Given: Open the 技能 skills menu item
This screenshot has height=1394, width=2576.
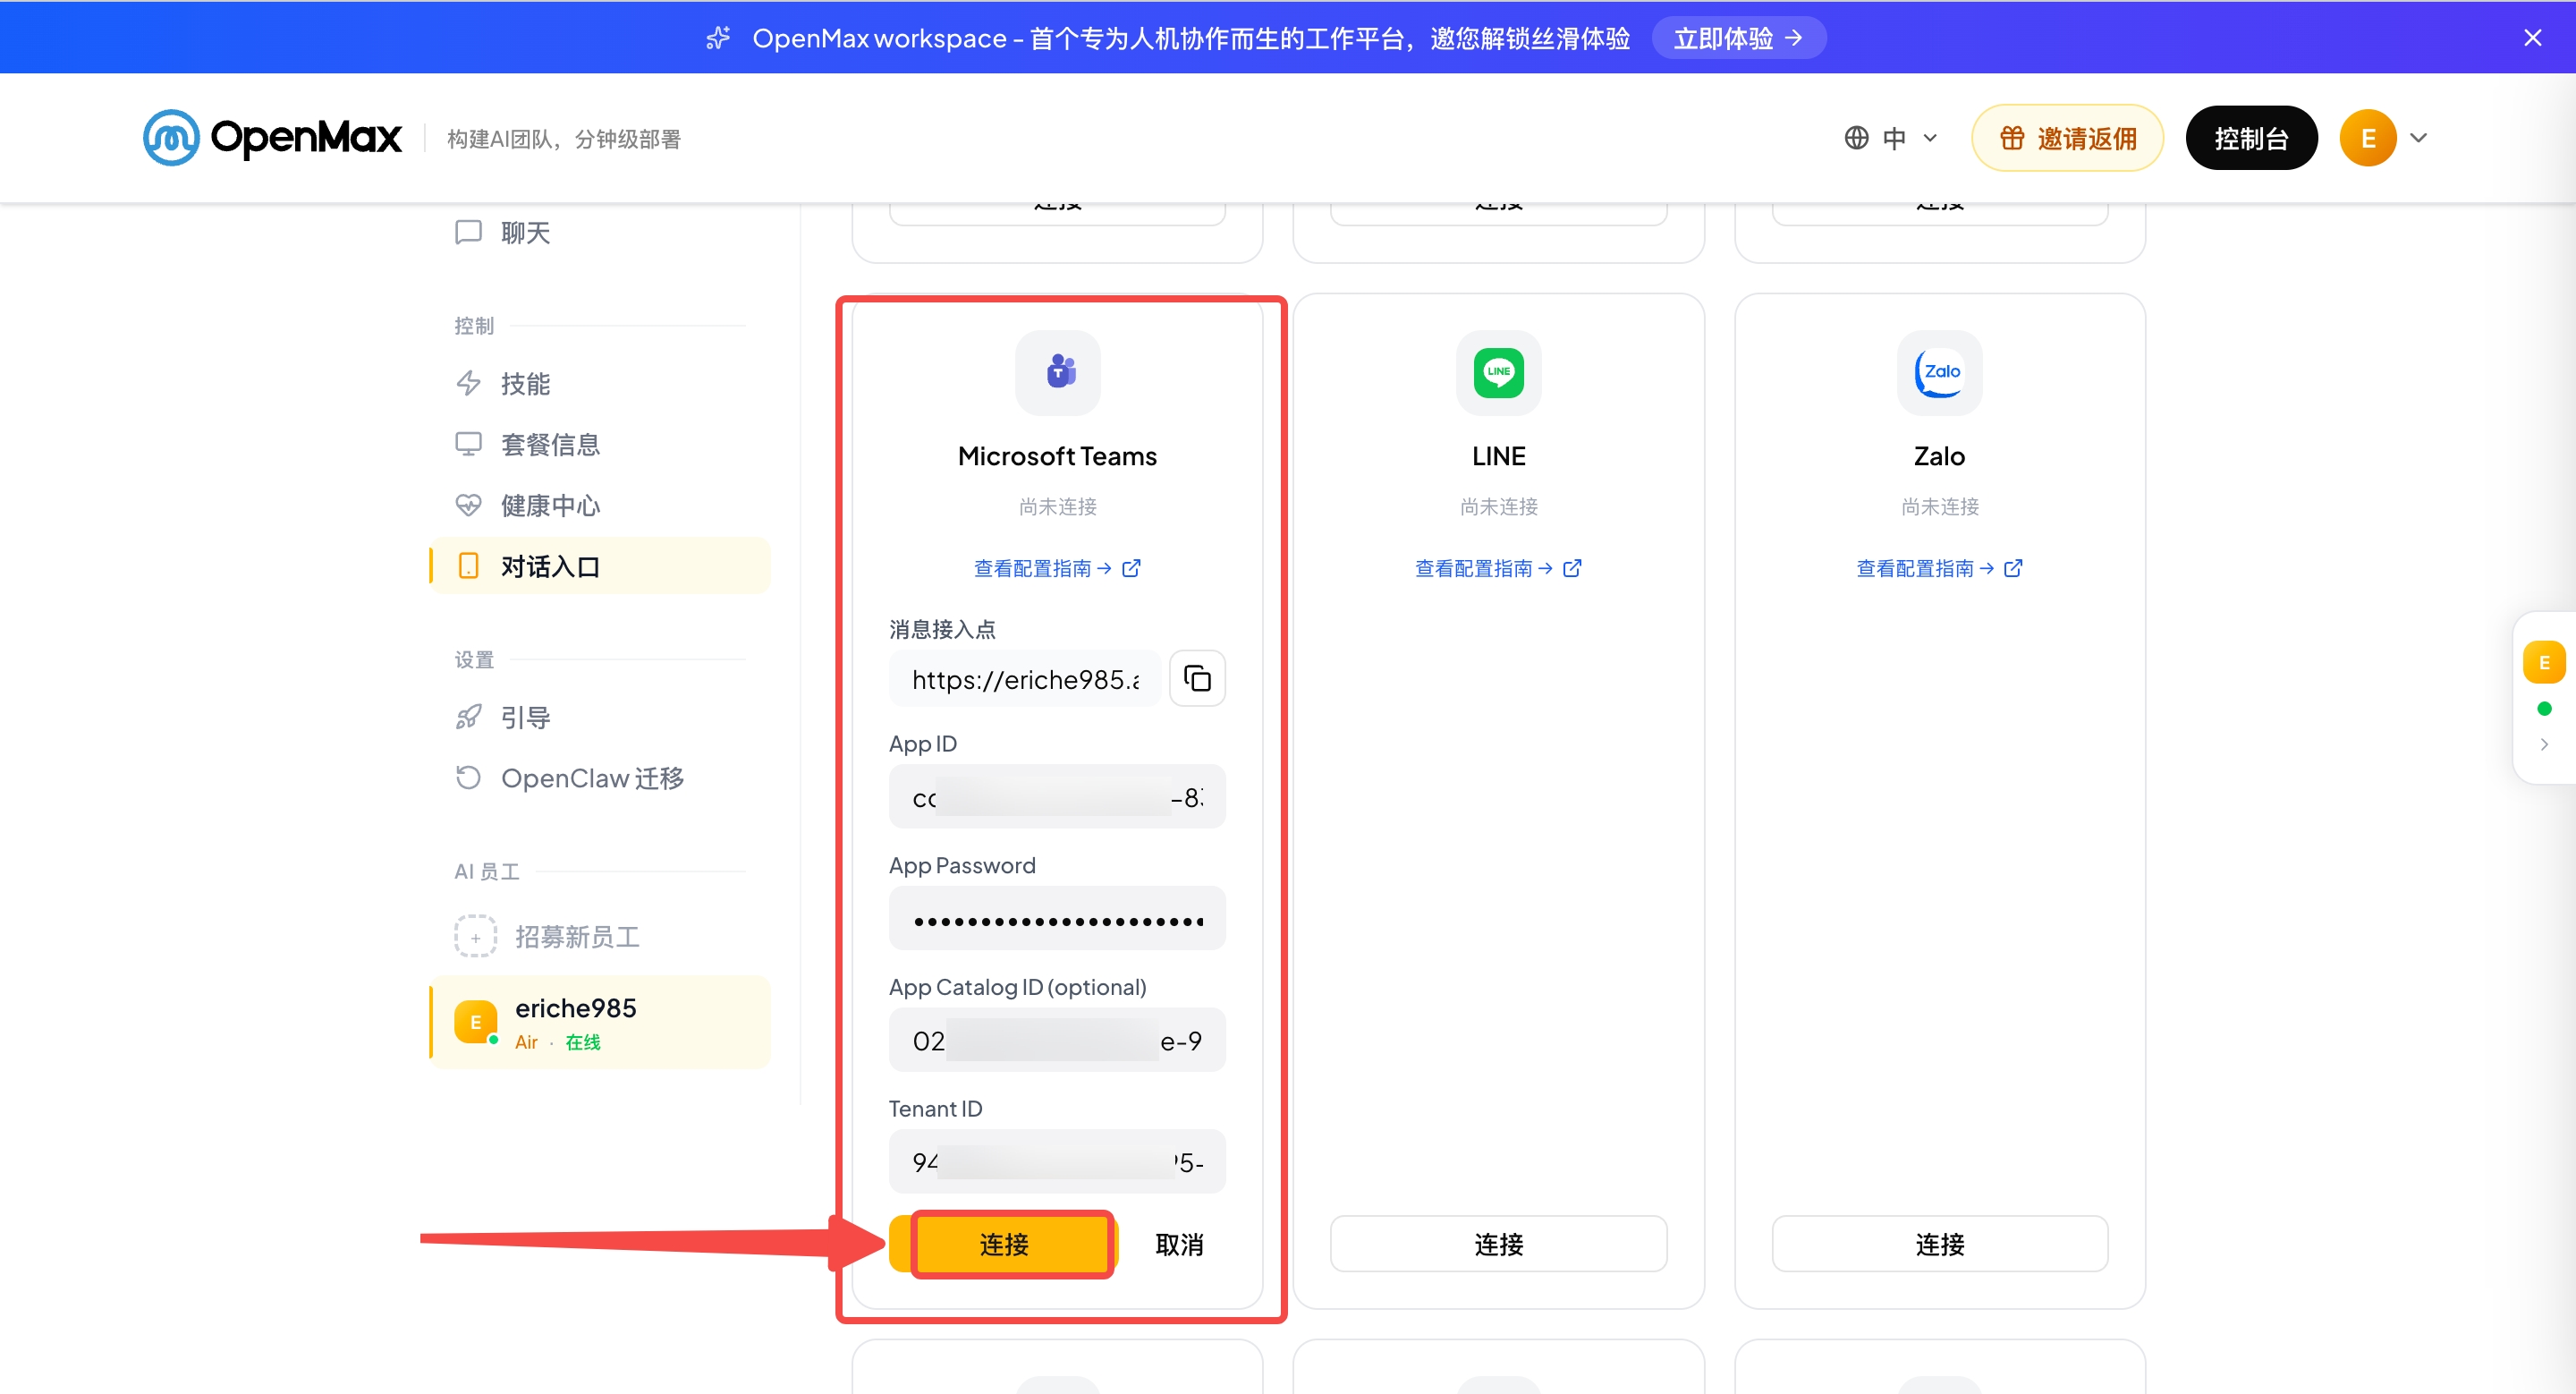Looking at the screenshot, I should point(600,384).
